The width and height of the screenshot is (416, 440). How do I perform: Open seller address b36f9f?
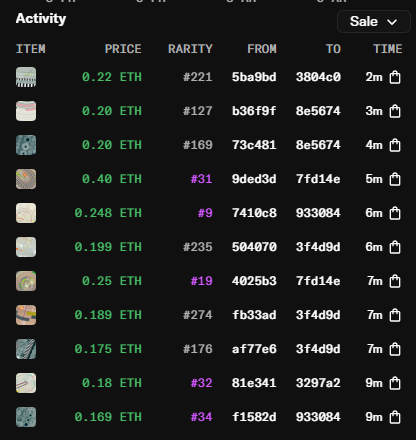point(254,111)
